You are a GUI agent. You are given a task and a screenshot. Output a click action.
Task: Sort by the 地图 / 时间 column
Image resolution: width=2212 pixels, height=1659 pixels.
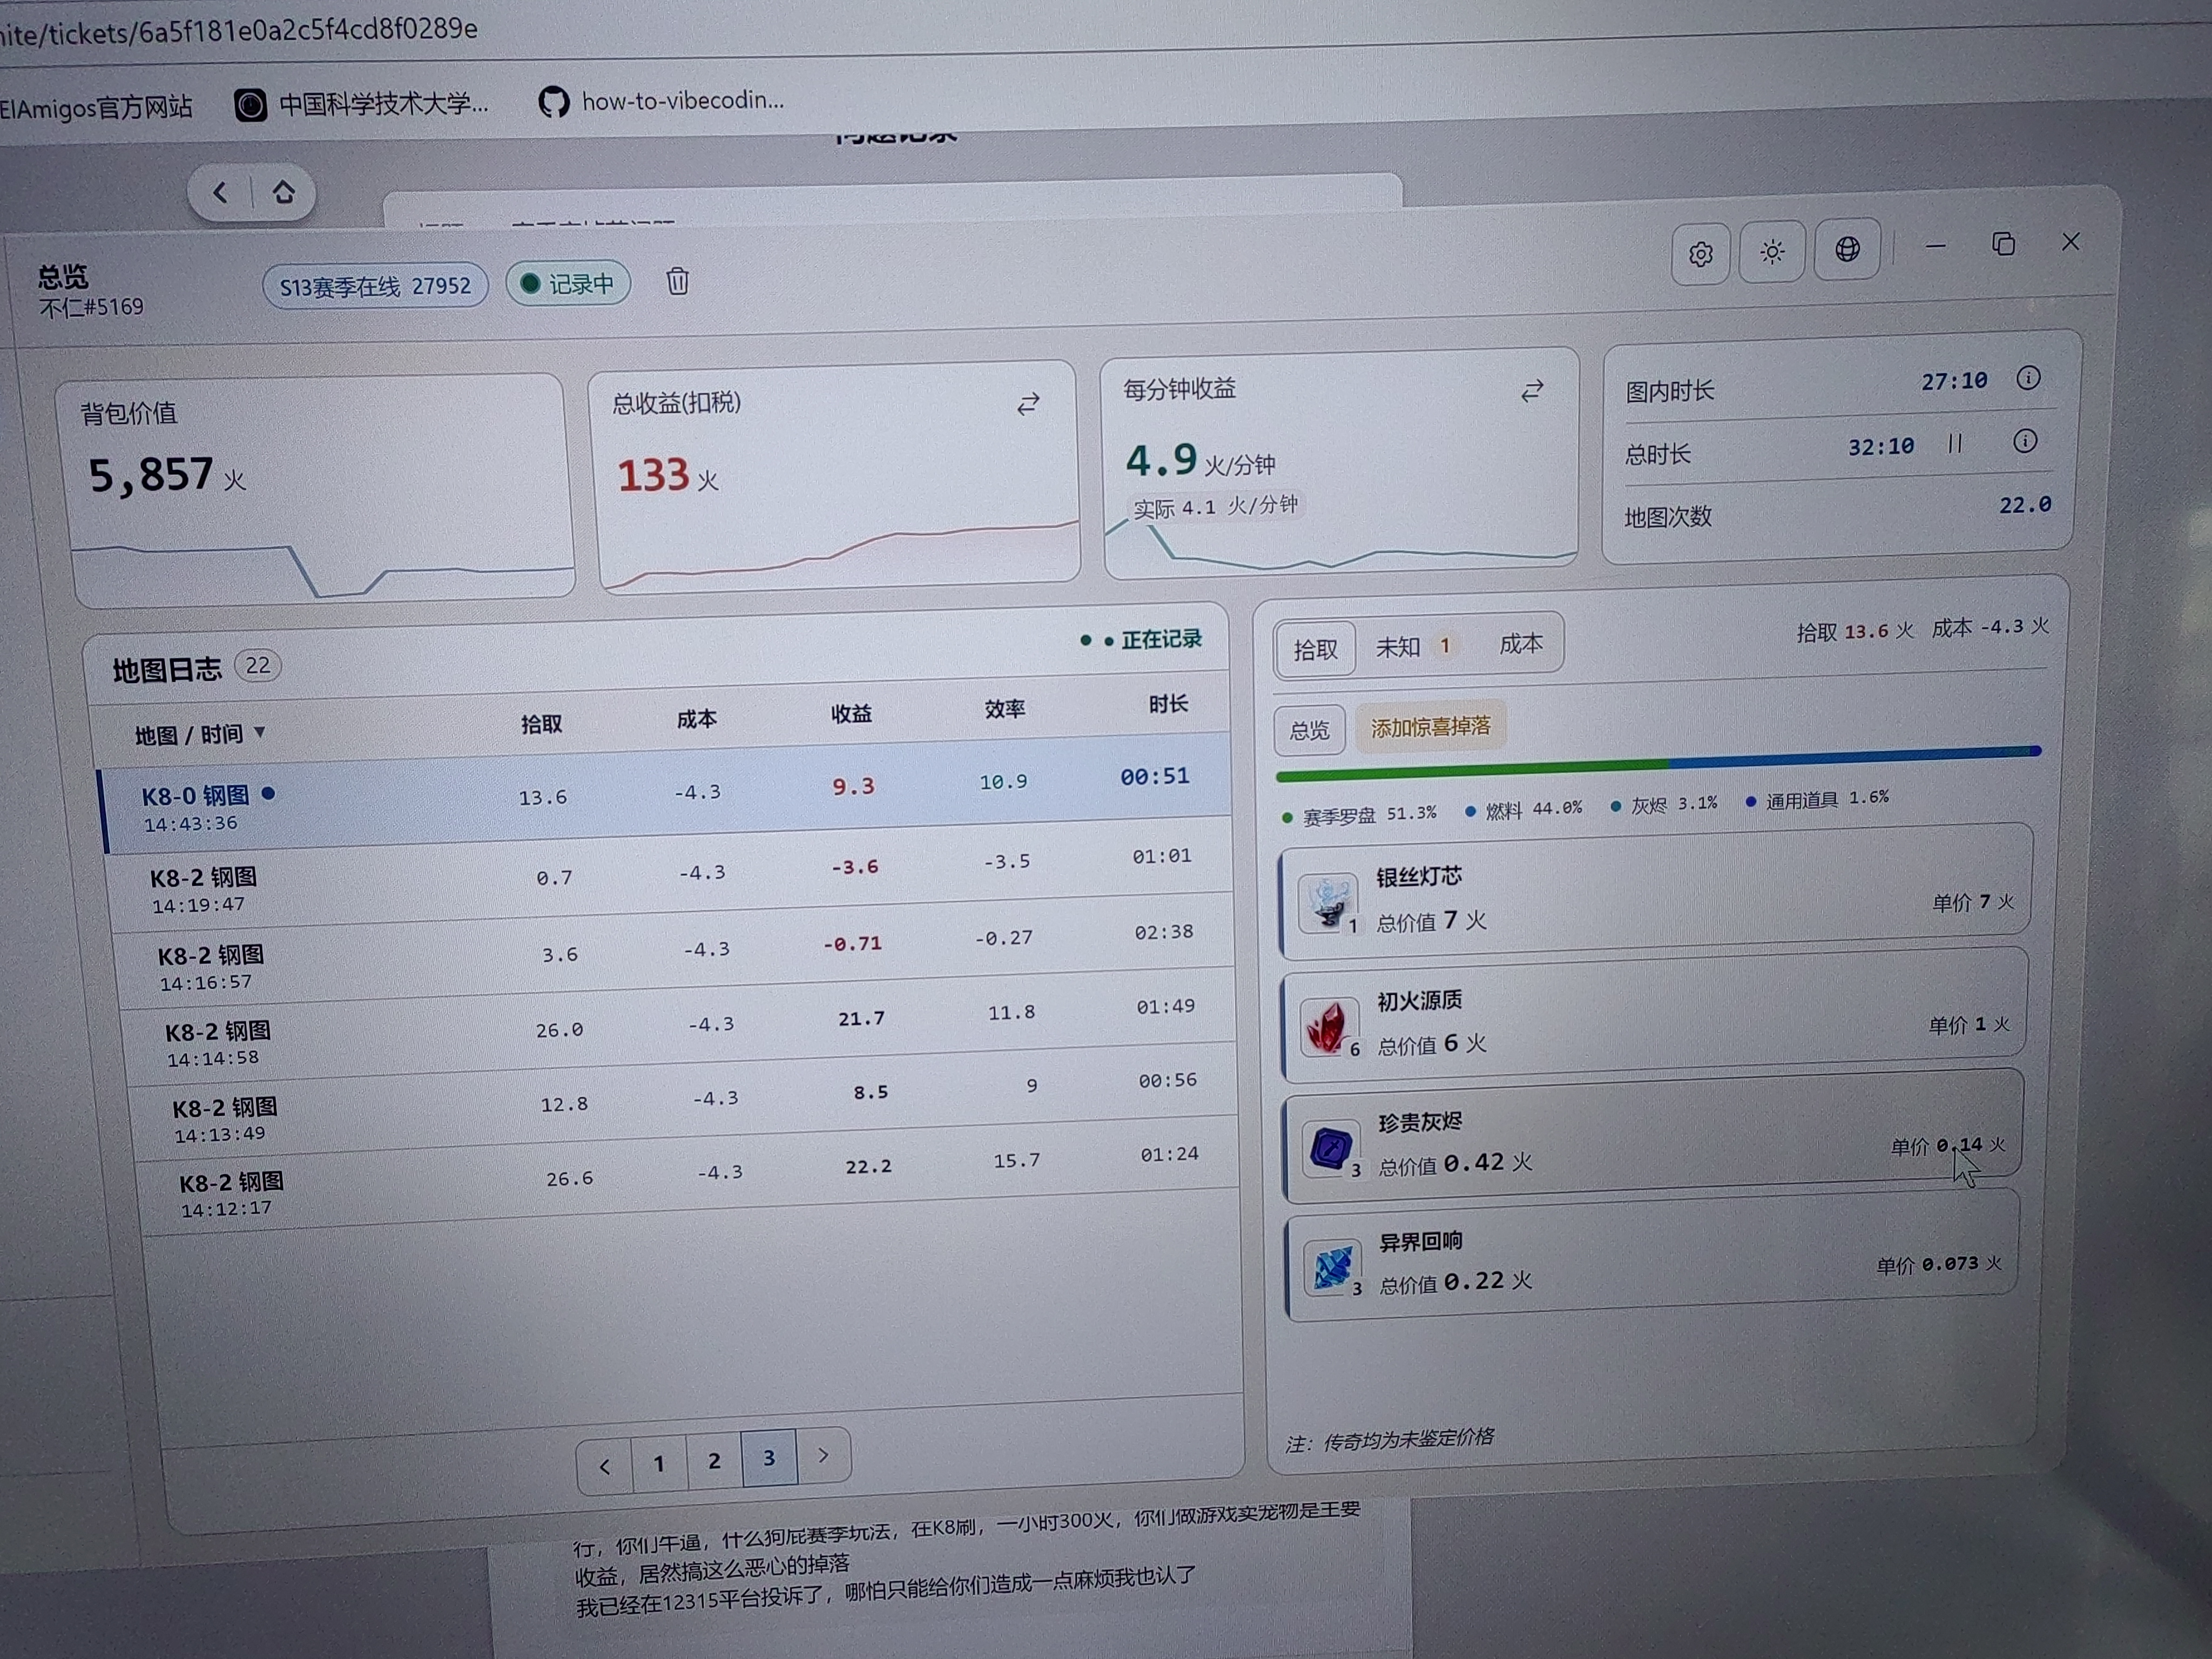tap(200, 735)
